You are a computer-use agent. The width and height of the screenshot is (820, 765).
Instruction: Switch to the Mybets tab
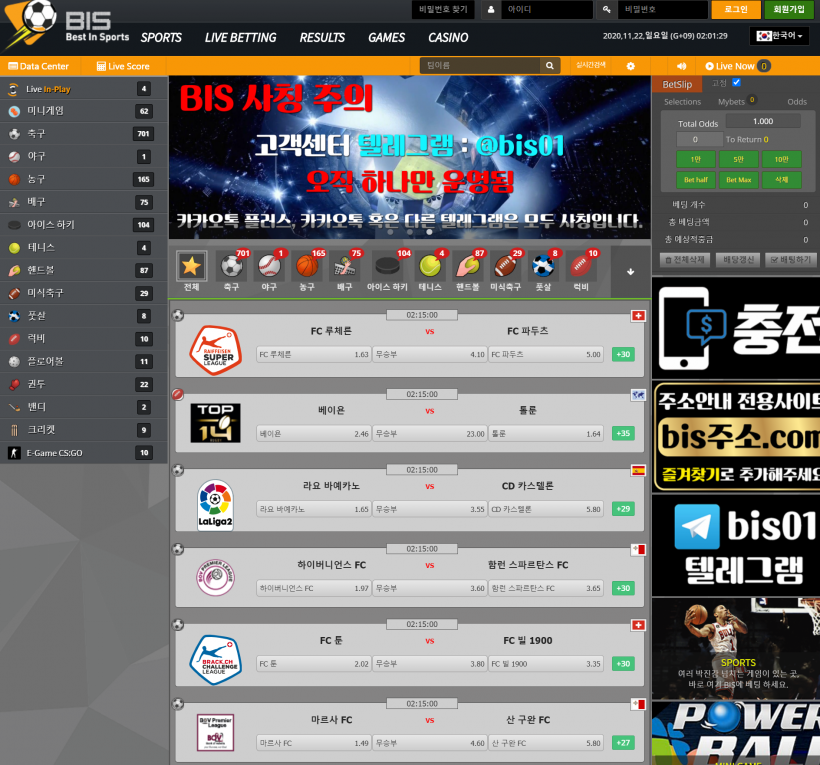click(732, 102)
